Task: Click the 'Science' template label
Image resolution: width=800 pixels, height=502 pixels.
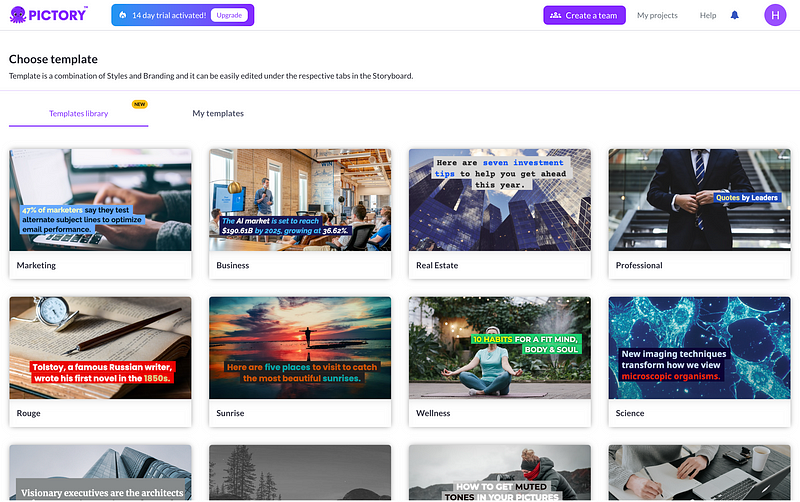Action: [630, 413]
